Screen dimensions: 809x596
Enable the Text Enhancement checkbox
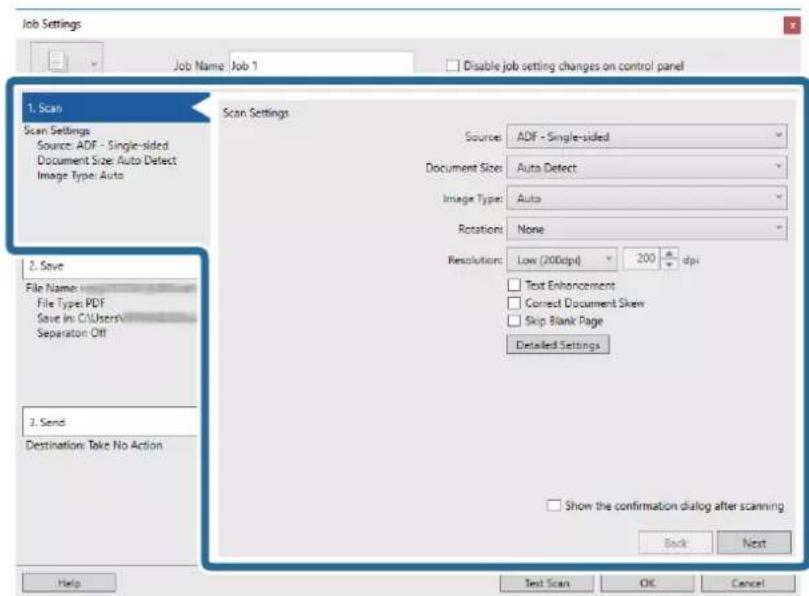514,285
